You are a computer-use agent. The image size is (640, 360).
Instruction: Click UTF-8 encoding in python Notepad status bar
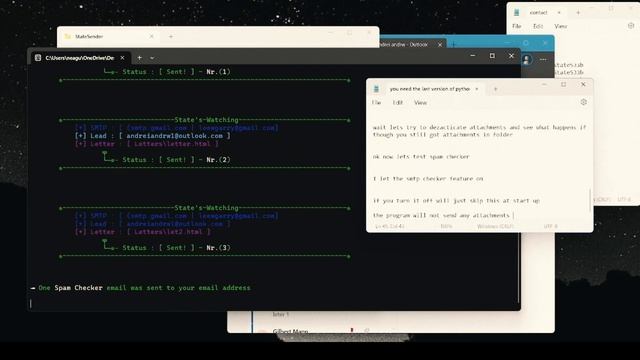[x=550, y=226]
